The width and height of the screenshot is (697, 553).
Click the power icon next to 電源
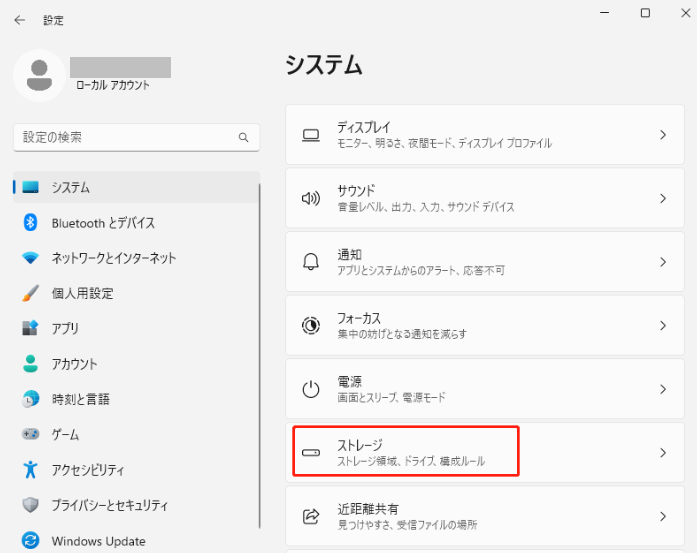tap(310, 389)
